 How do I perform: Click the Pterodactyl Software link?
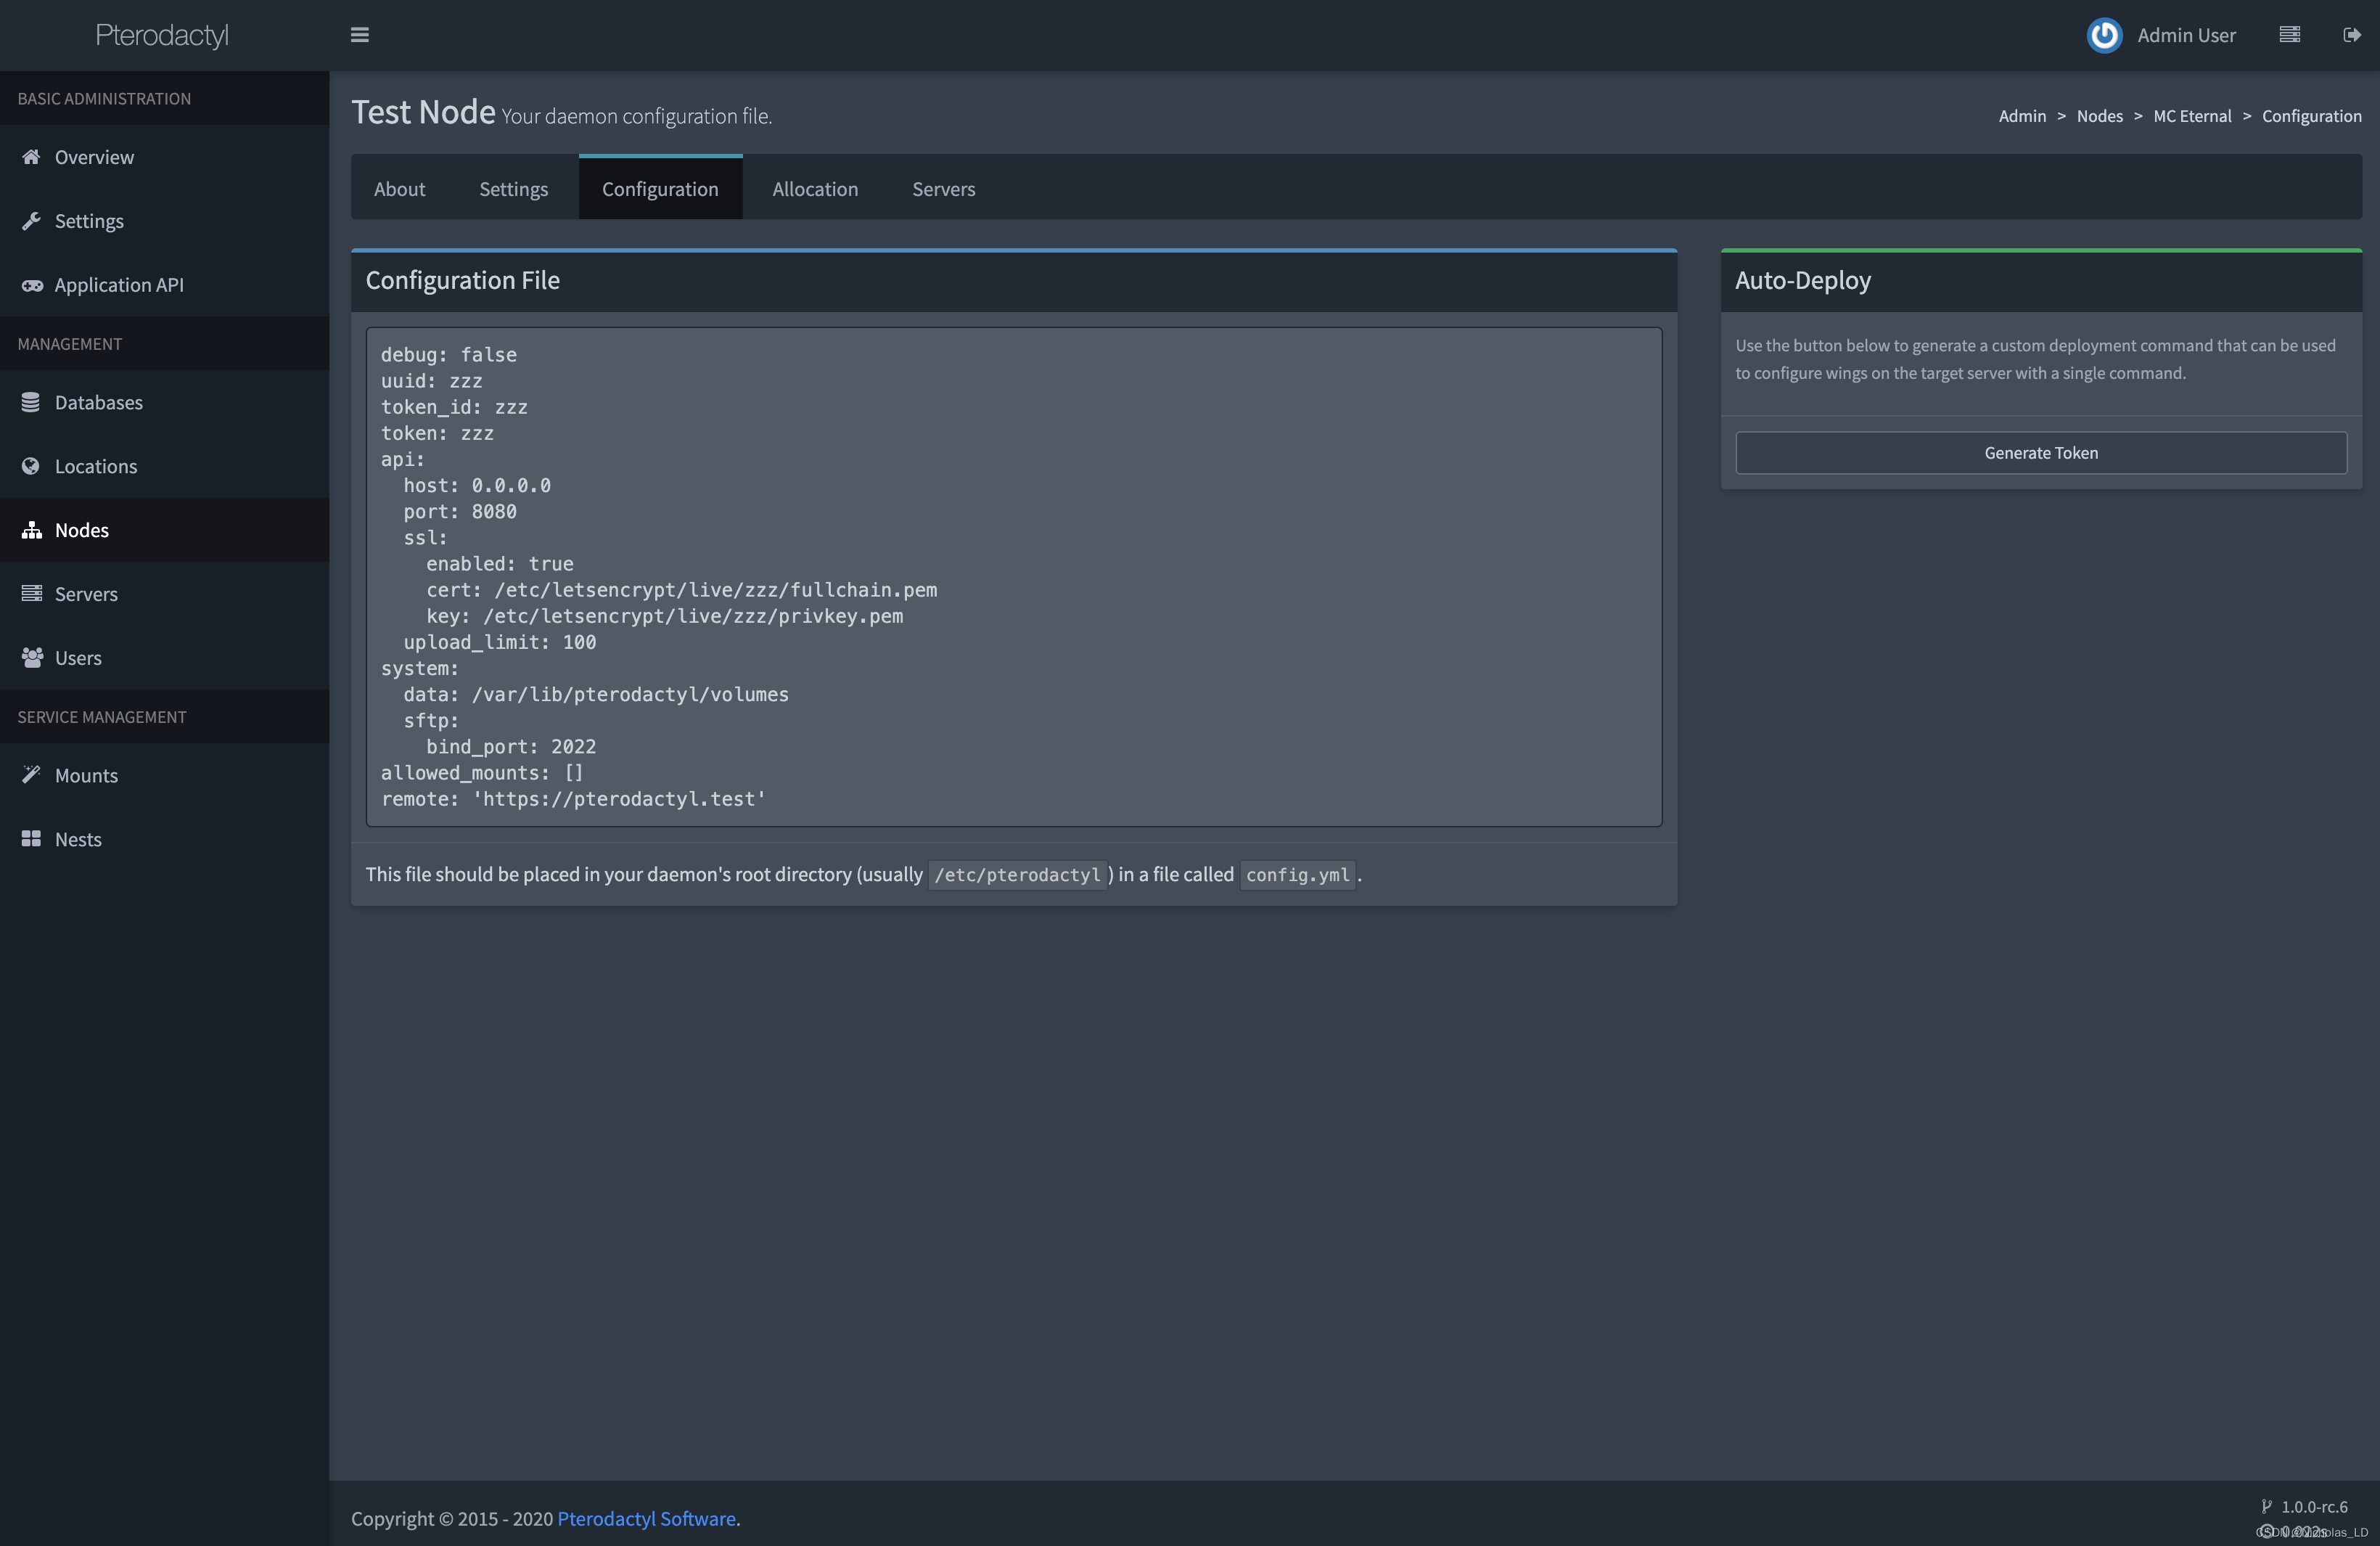645,1518
